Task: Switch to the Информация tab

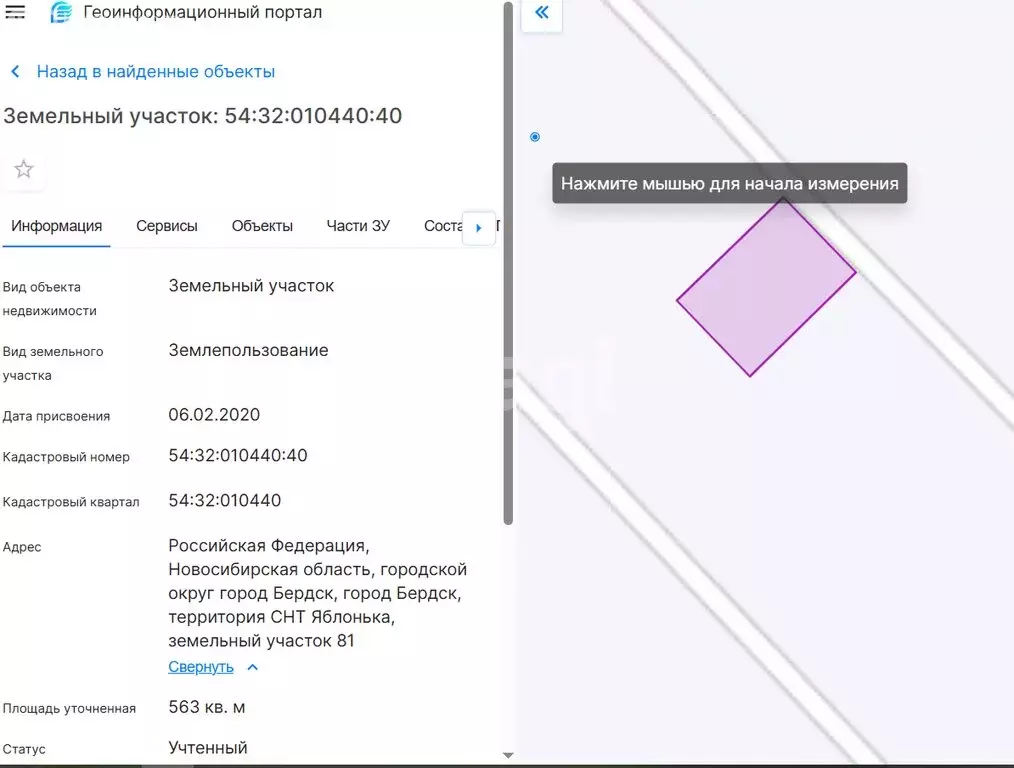Action: point(56,226)
